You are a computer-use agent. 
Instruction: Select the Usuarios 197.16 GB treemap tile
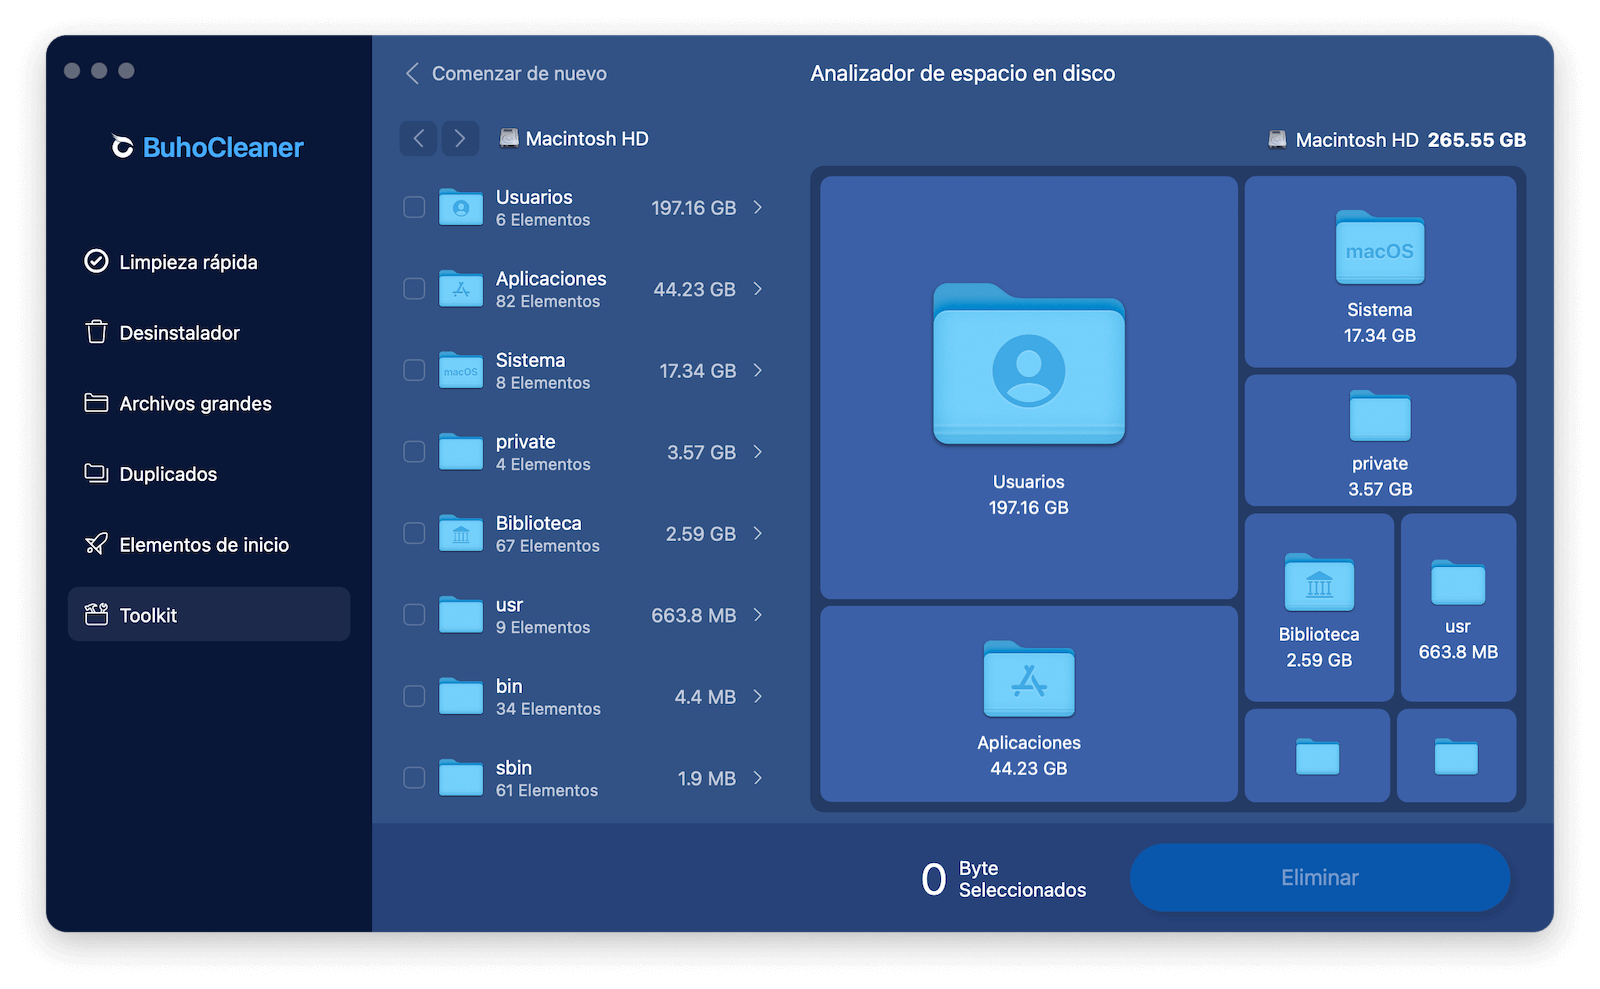[x=1029, y=388]
